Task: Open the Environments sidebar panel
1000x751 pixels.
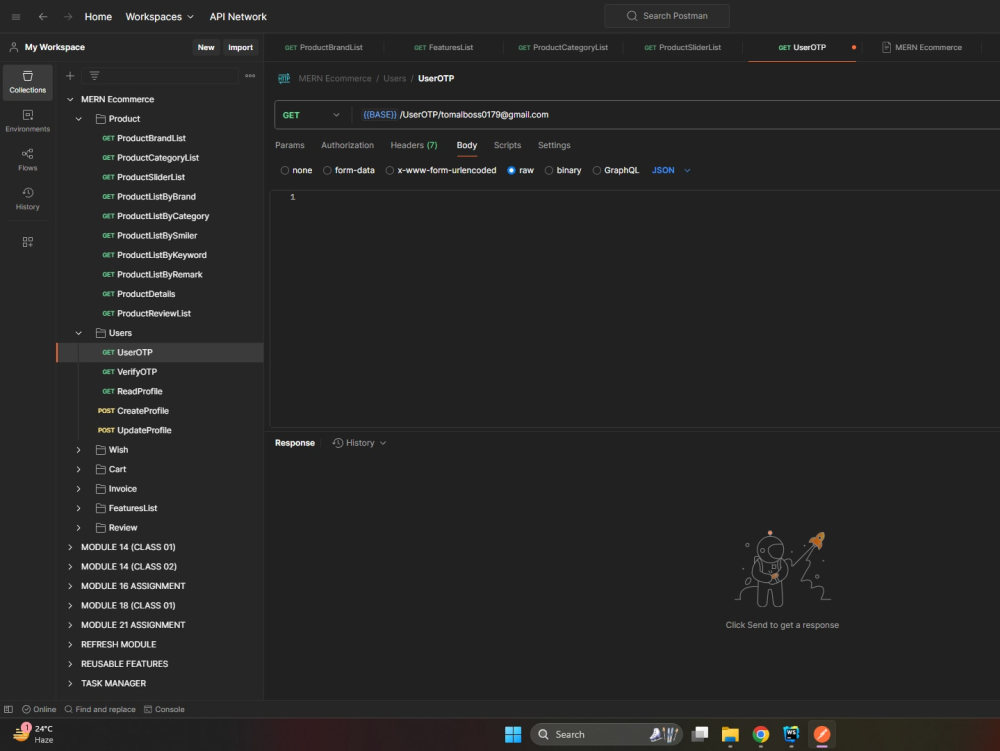Action: (27, 120)
